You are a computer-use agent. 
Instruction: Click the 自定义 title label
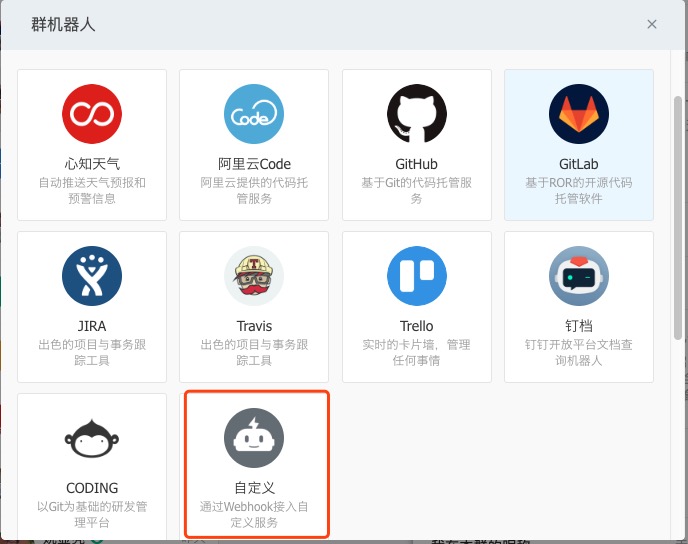pyautogui.click(x=254, y=488)
